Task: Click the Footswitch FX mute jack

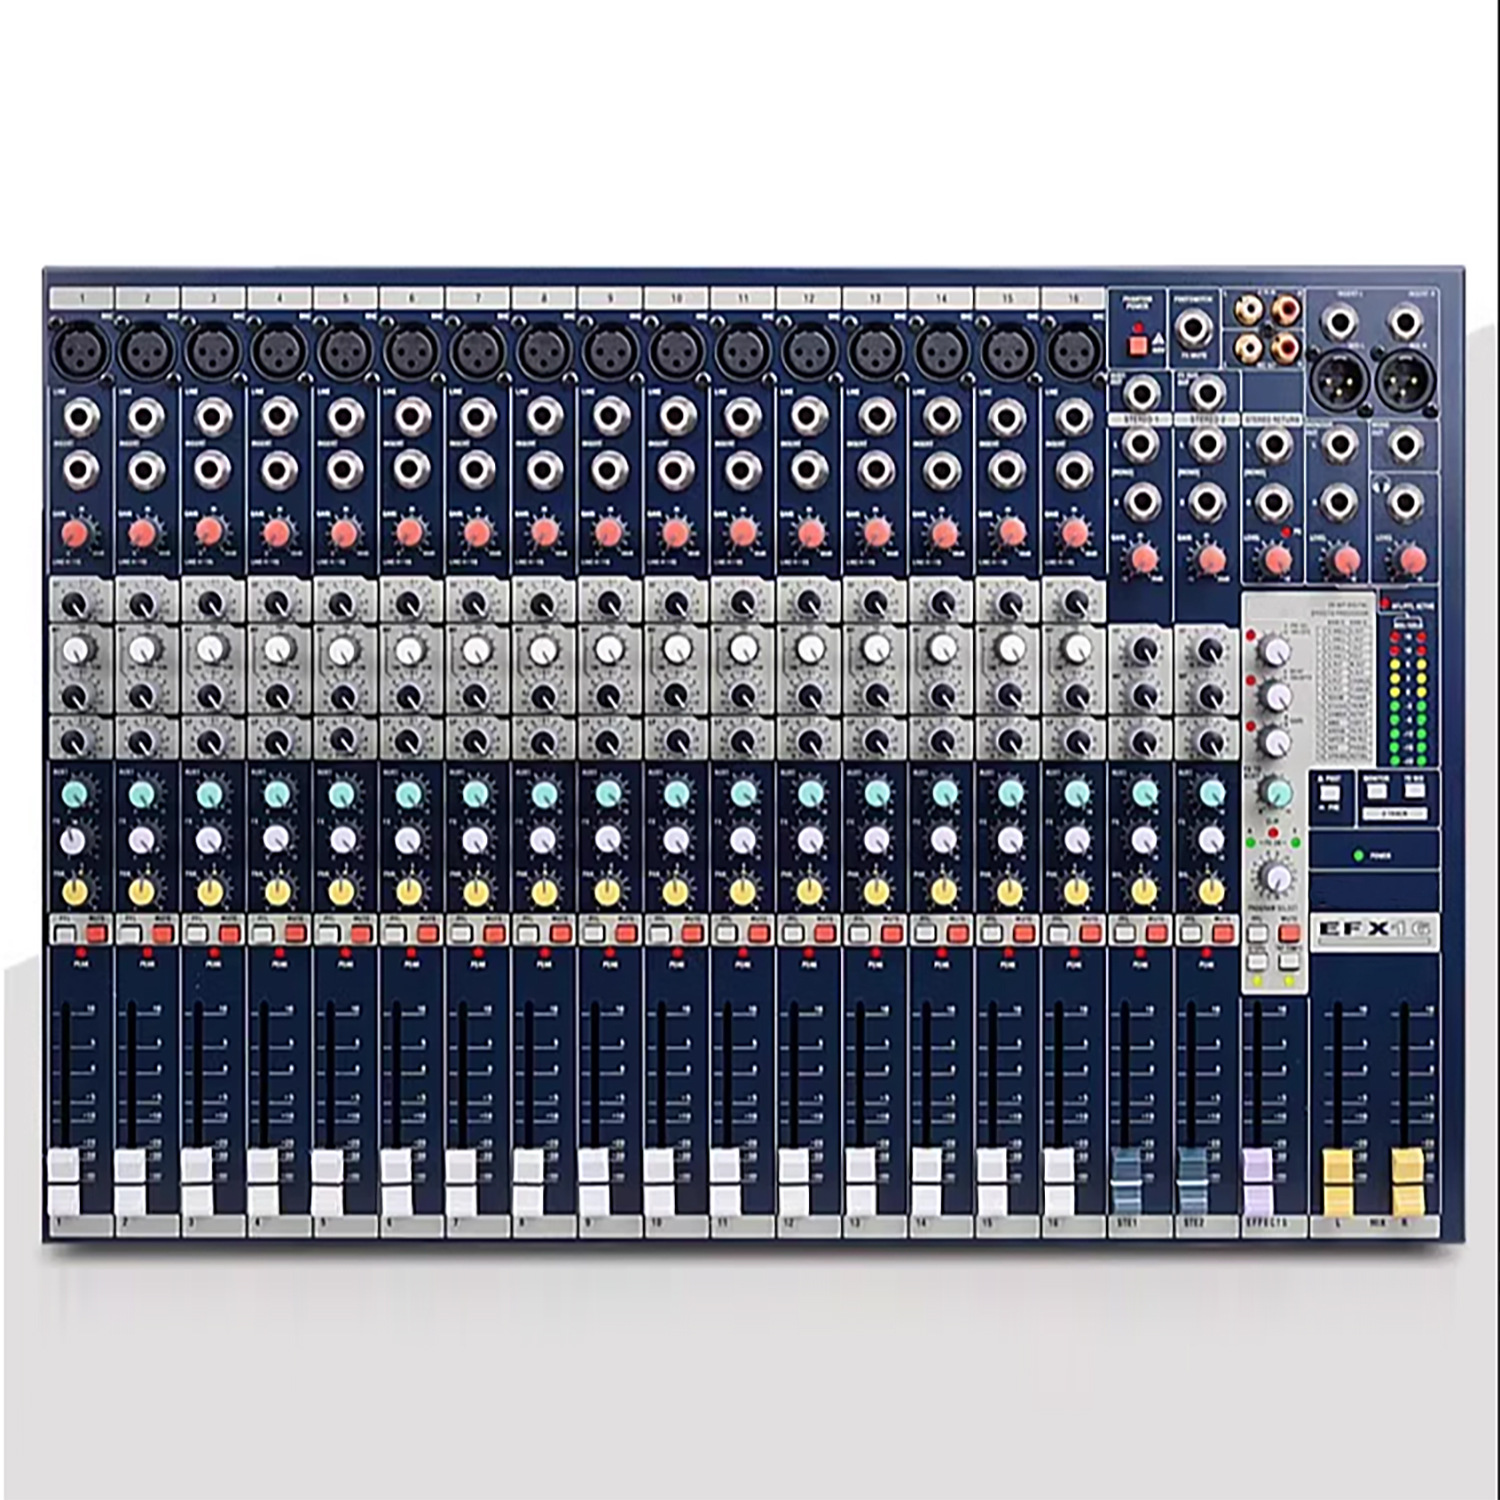Action: pos(1193,328)
